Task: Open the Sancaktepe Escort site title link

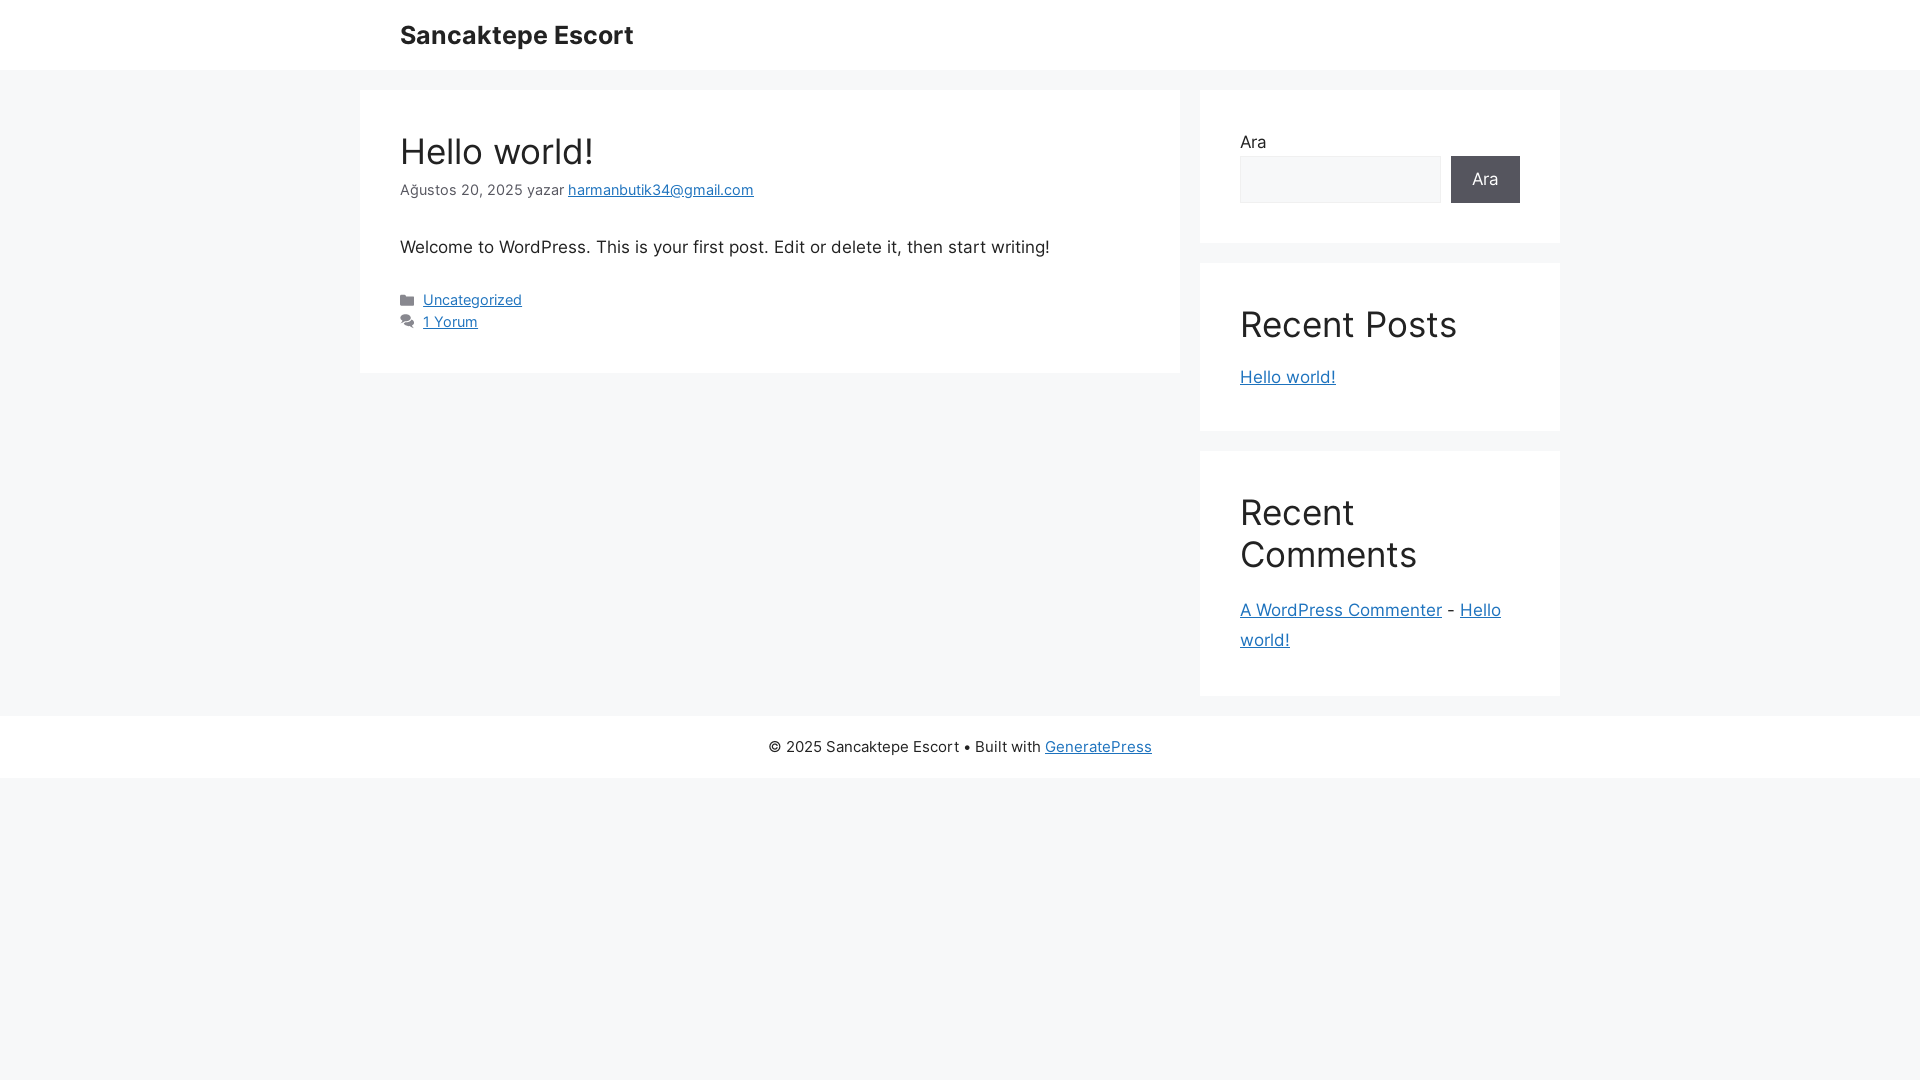Action: 516,35
